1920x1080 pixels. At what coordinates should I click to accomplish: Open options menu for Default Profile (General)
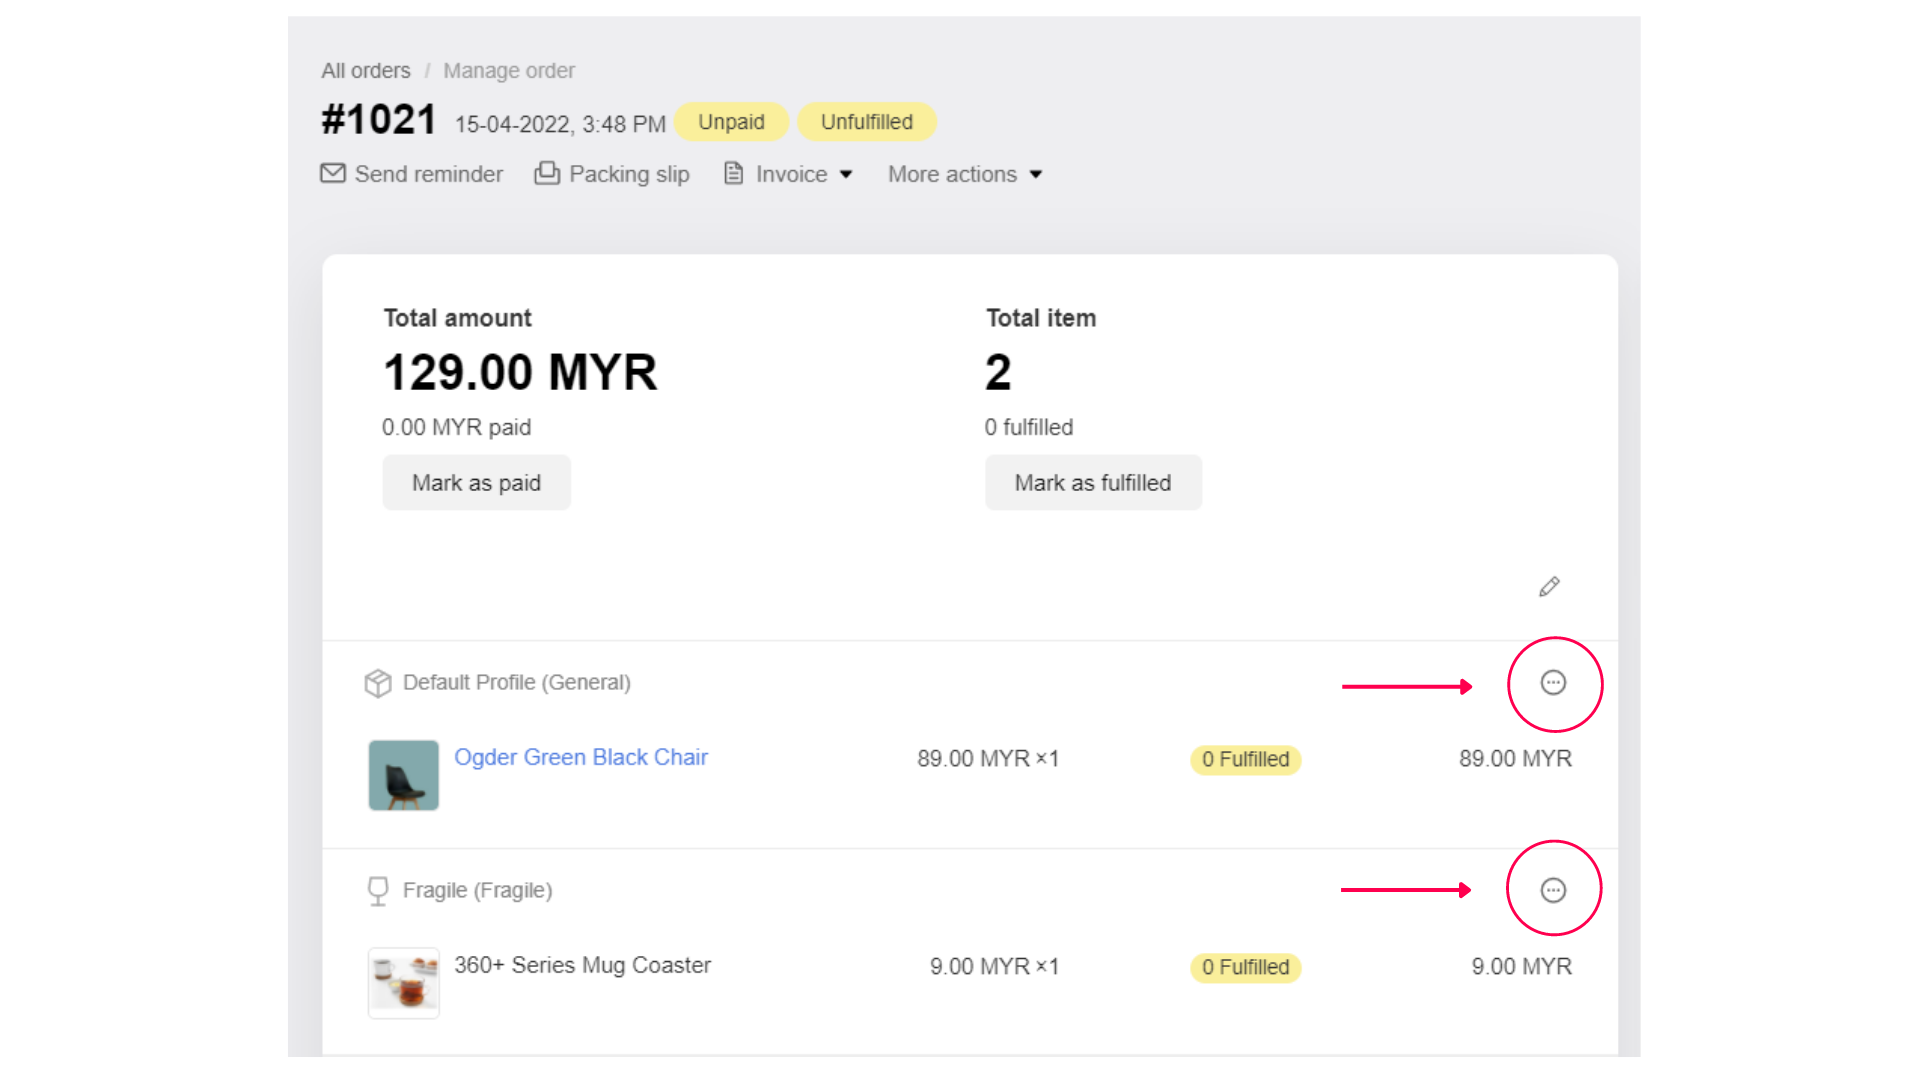click(x=1553, y=683)
